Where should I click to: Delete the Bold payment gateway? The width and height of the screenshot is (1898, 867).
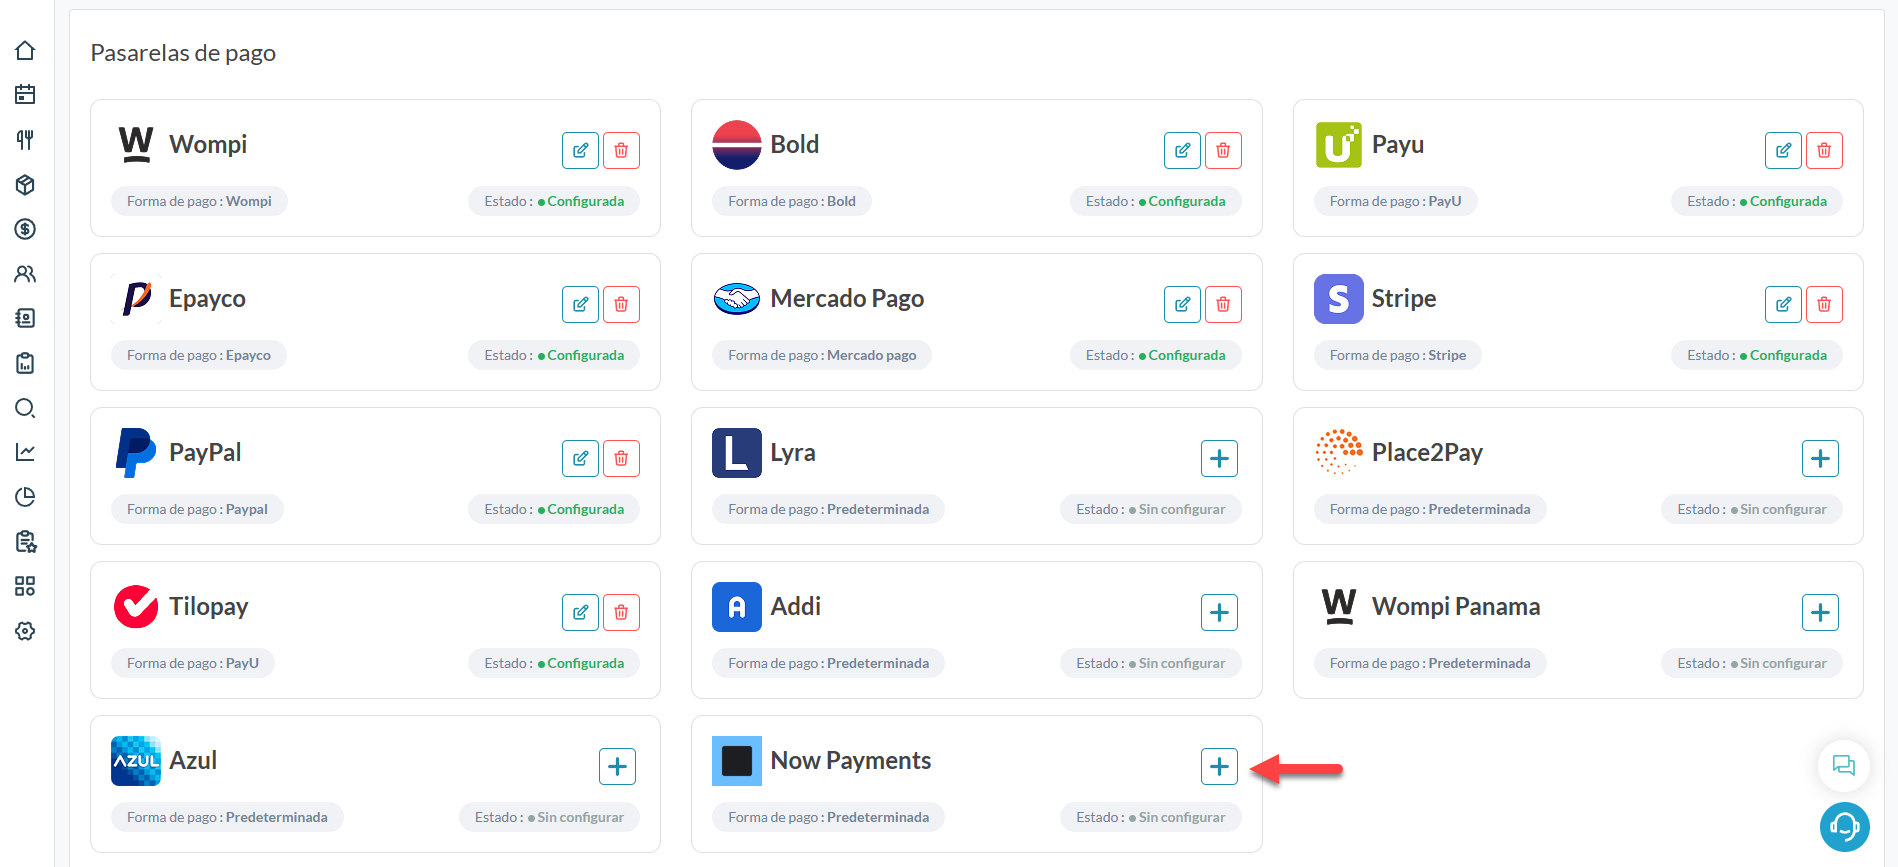[x=1223, y=150]
